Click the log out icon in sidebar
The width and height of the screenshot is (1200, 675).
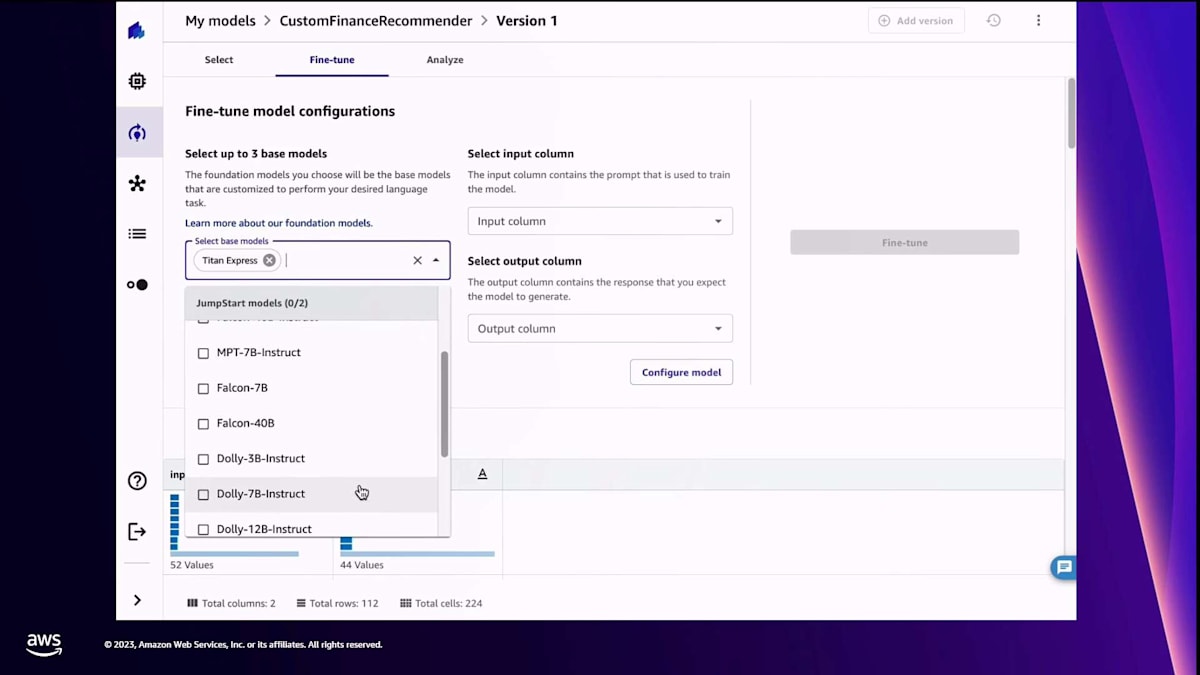pos(137,531)
